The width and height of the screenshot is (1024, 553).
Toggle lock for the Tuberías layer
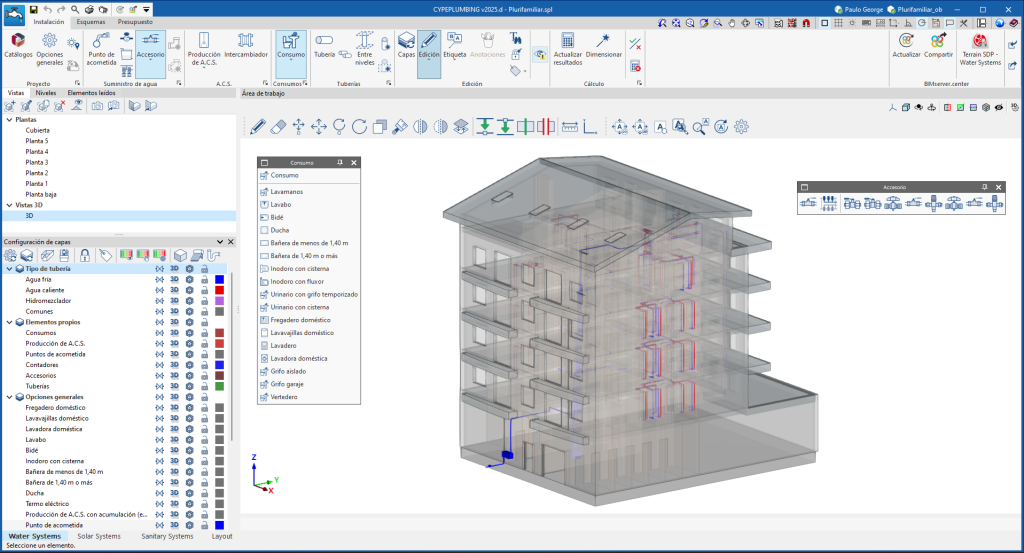point(204,386)
